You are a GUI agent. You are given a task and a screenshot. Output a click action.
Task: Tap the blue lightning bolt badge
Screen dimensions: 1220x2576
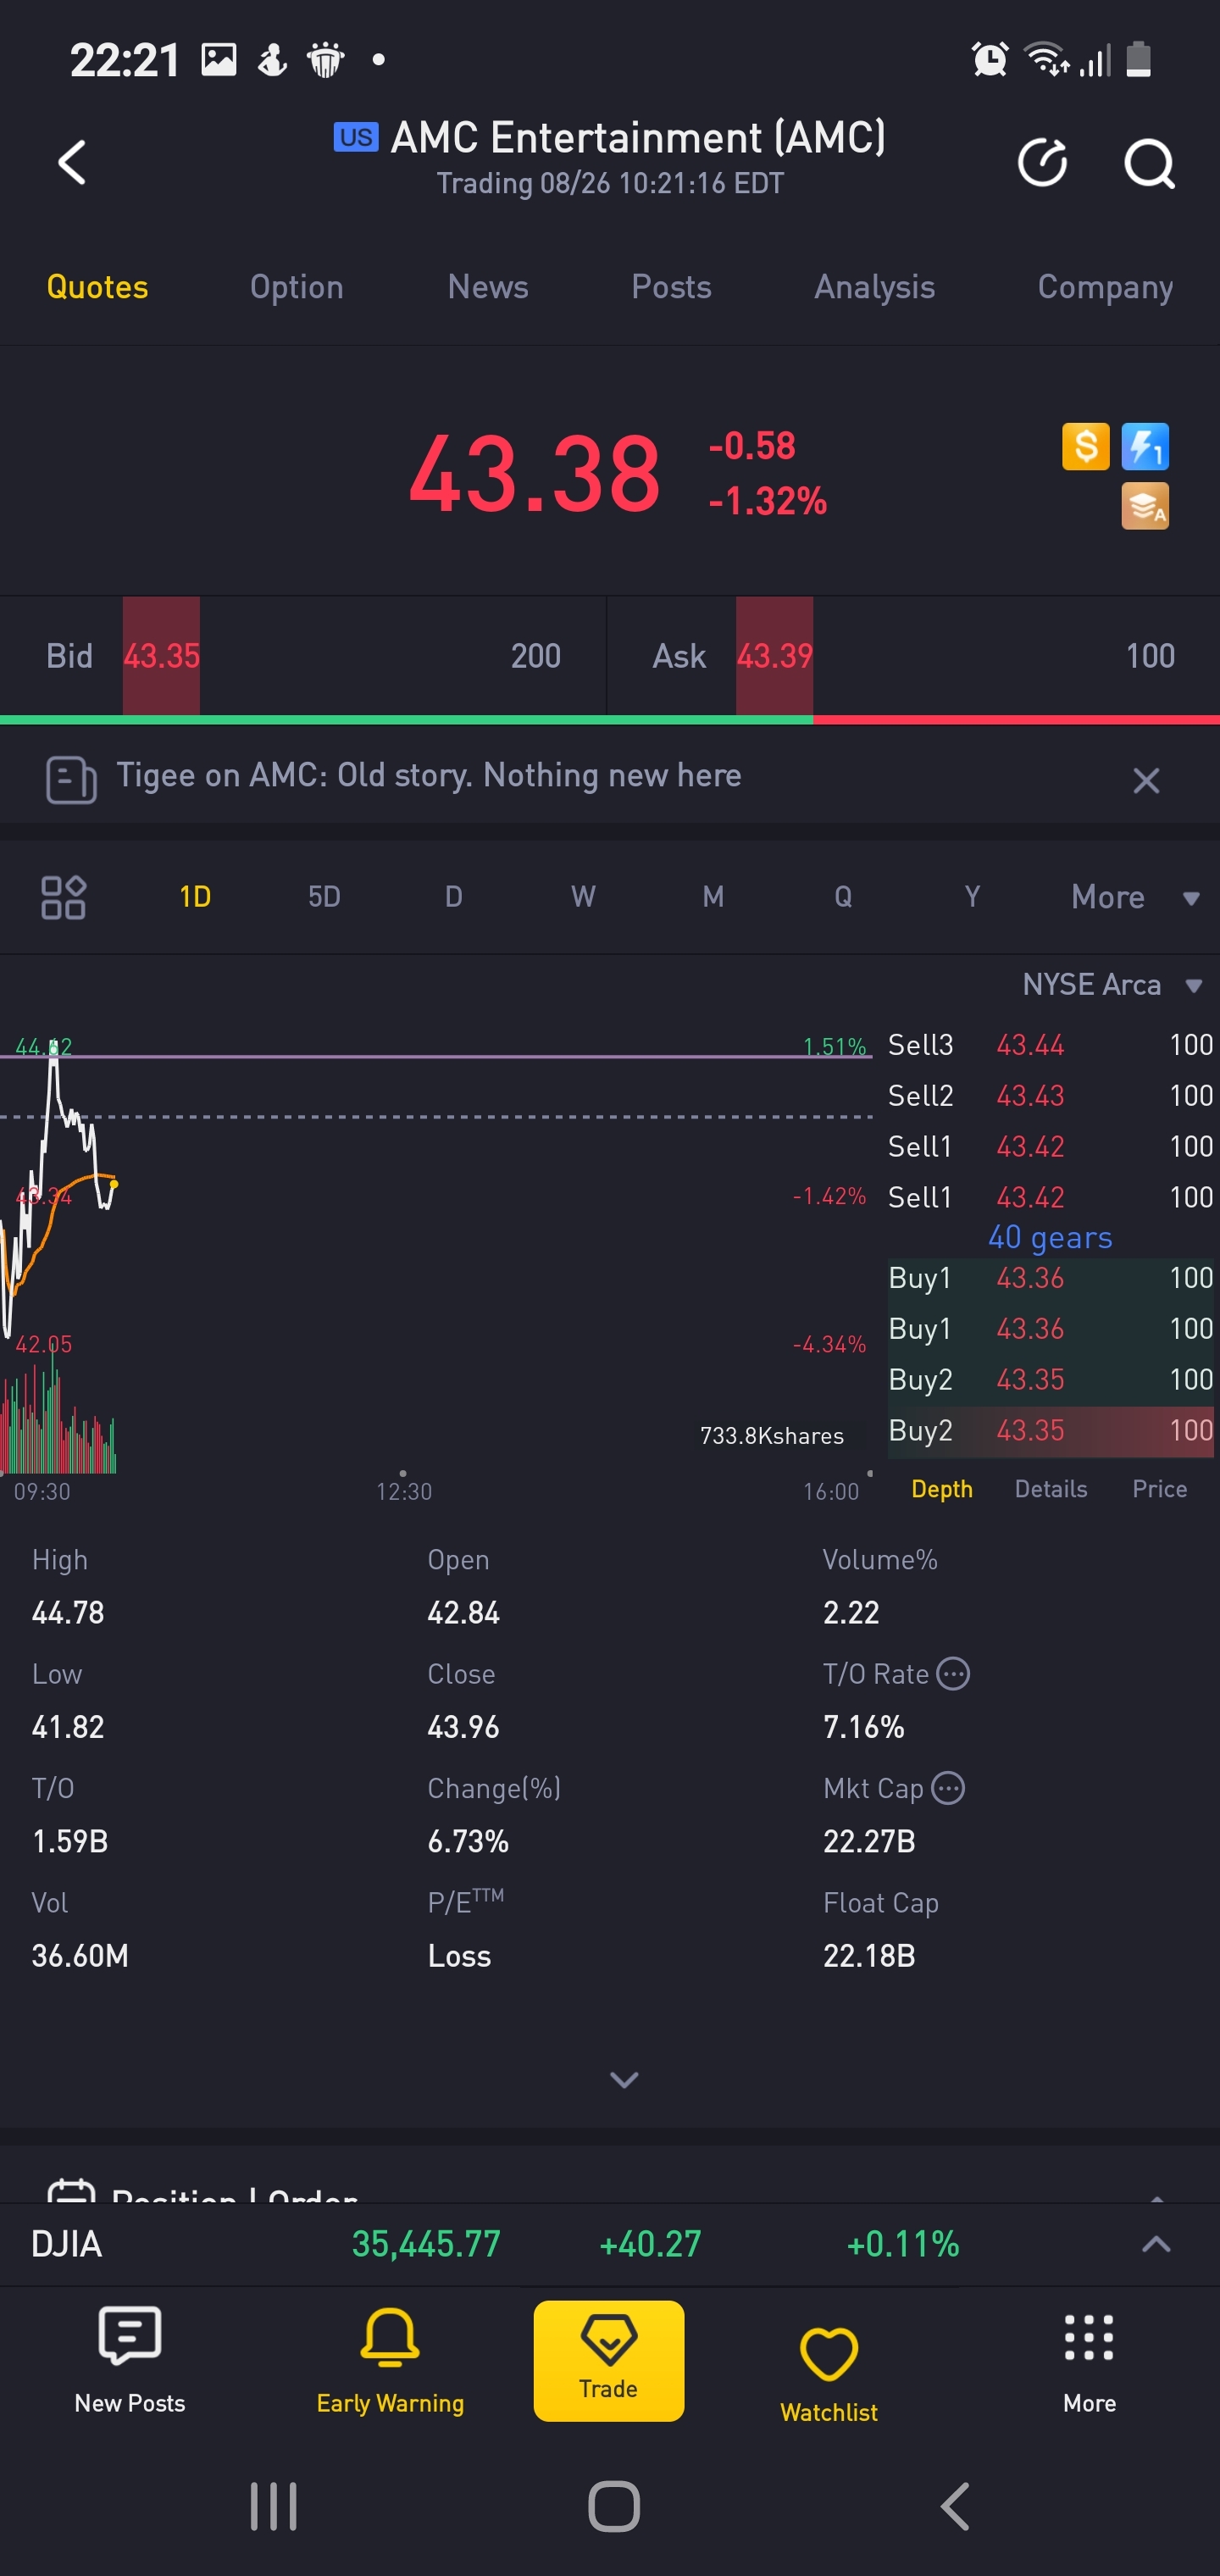click(x=1145, y=446)
